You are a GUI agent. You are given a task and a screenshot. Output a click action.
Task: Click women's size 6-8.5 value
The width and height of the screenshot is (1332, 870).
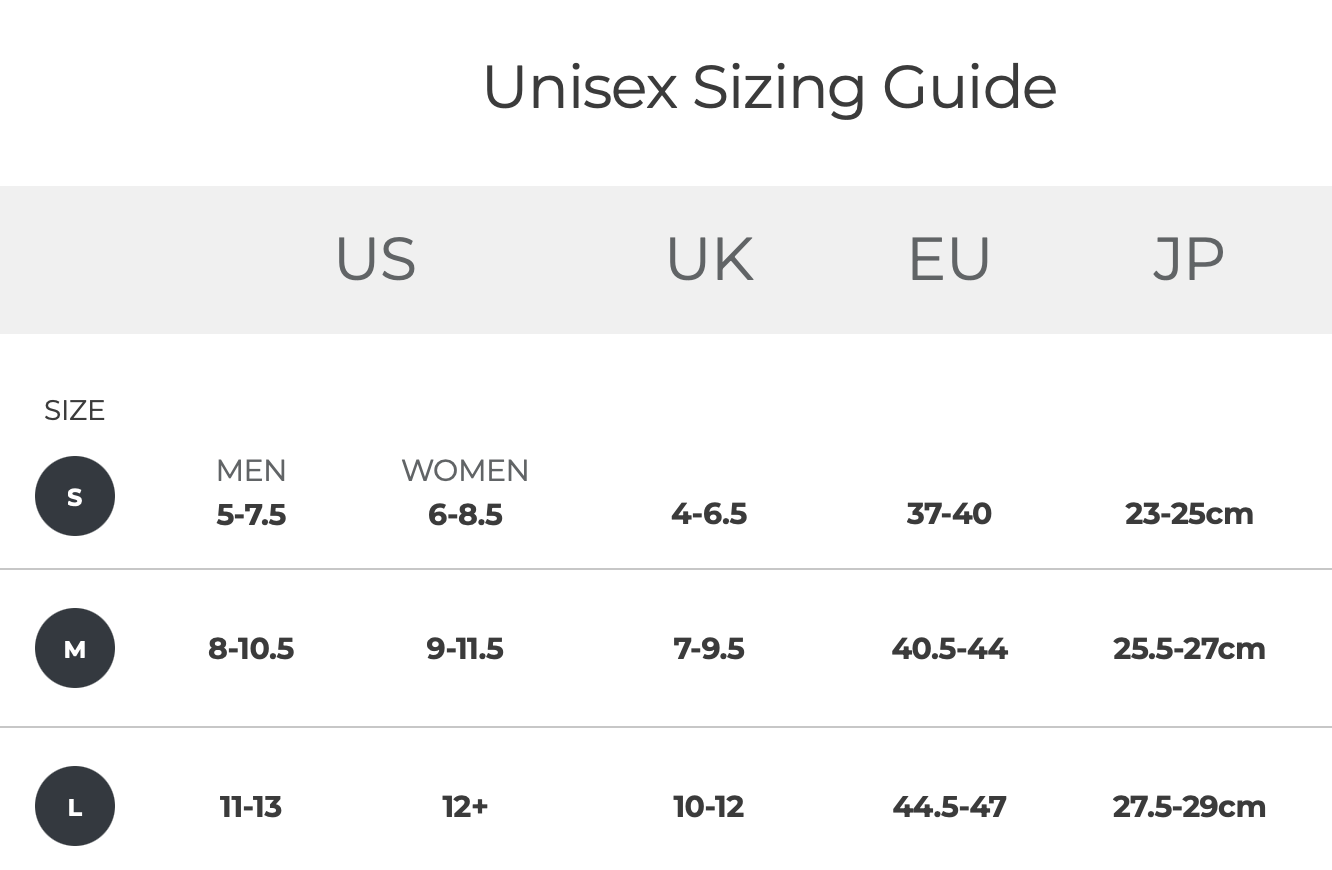[465, 514]
